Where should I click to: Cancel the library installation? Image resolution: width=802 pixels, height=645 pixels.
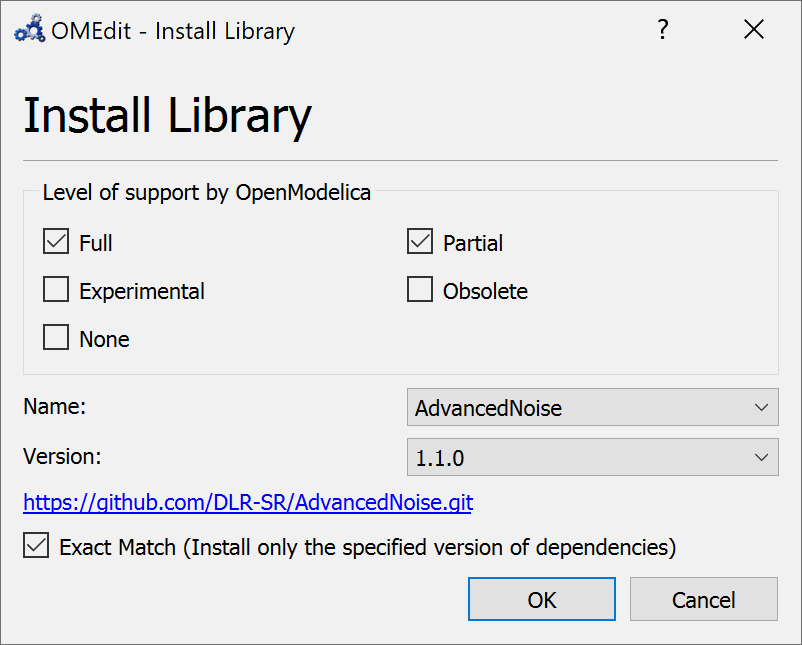(703, 599)
